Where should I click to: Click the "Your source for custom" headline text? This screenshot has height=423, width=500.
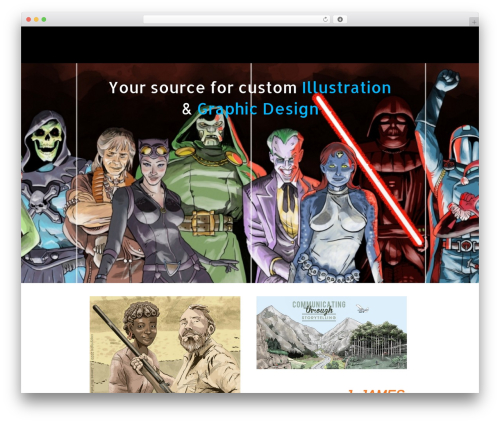(x=203, y=88)
